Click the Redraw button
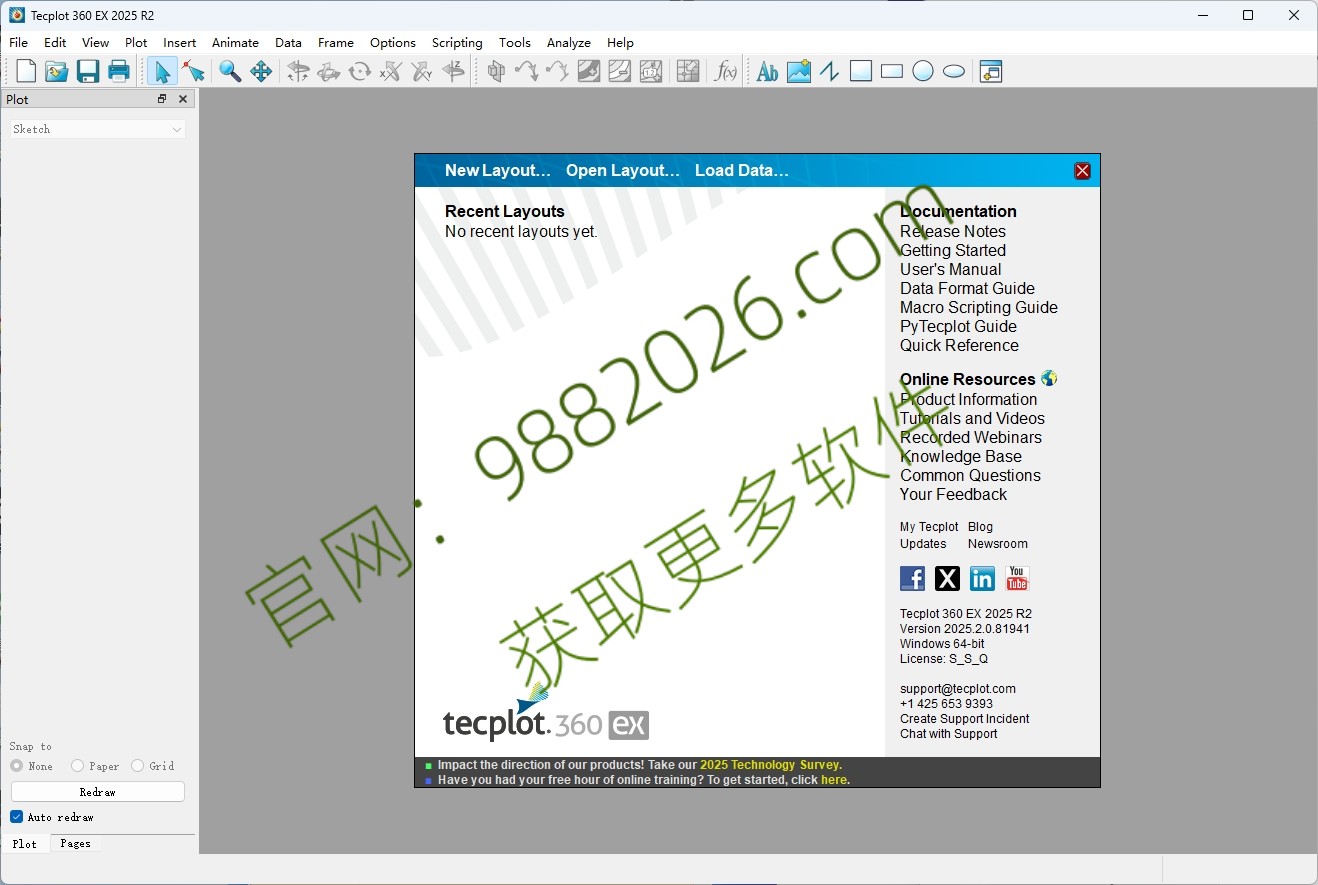Image resolution: width=1318 pixels, height=885 pixels. click(x=98, y=792)
